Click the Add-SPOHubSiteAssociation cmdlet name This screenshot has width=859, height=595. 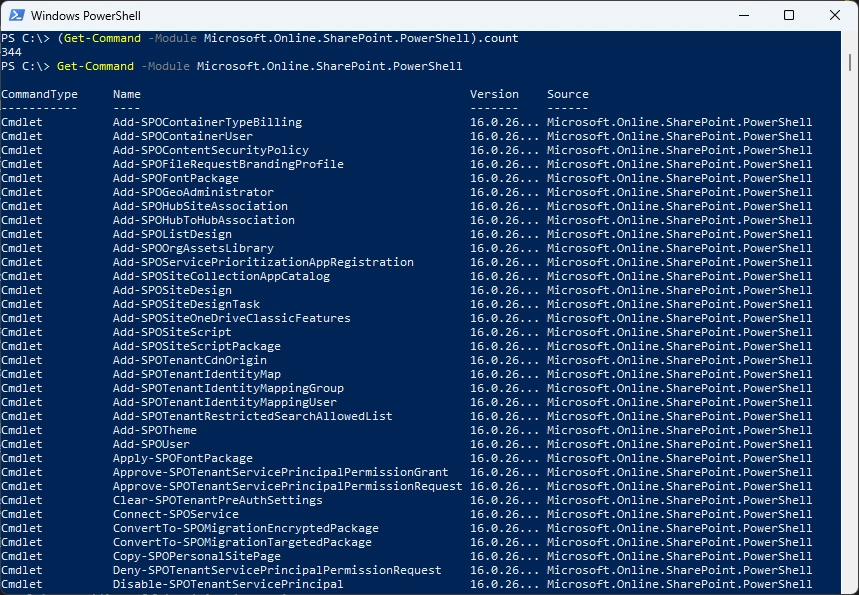click(x=200, y=206)
